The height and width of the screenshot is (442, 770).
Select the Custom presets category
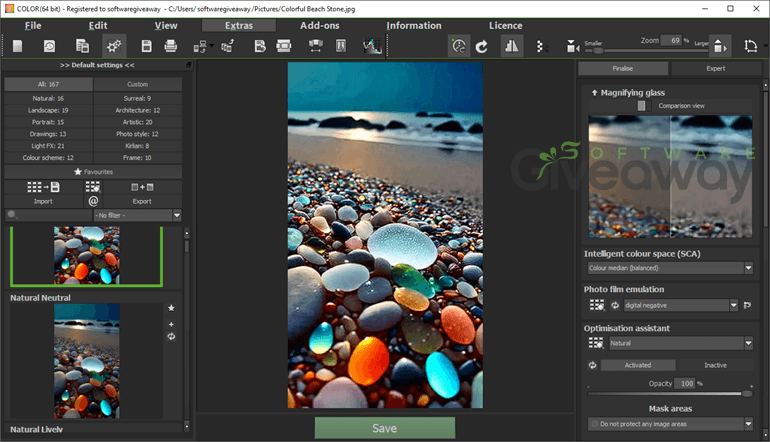pos(138,84)
